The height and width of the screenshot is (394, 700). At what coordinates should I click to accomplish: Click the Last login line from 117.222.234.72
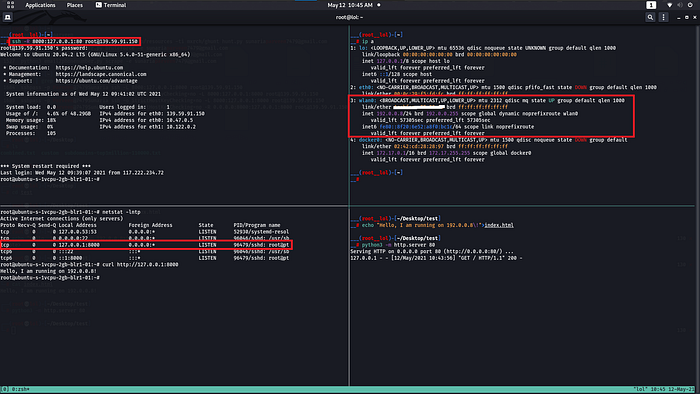tap(82, 173)
